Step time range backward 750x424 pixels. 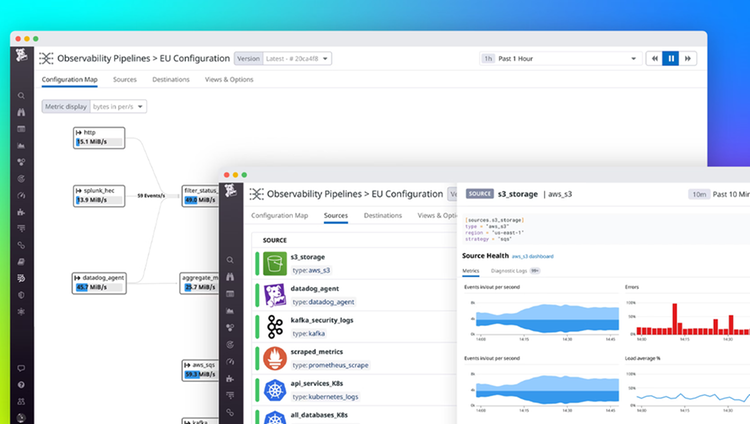(654, 58)
